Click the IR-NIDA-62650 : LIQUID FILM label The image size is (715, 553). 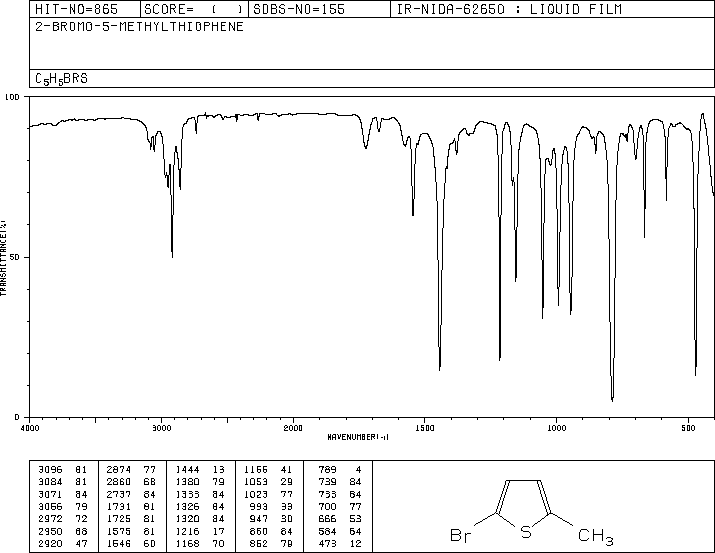point(509,9)
